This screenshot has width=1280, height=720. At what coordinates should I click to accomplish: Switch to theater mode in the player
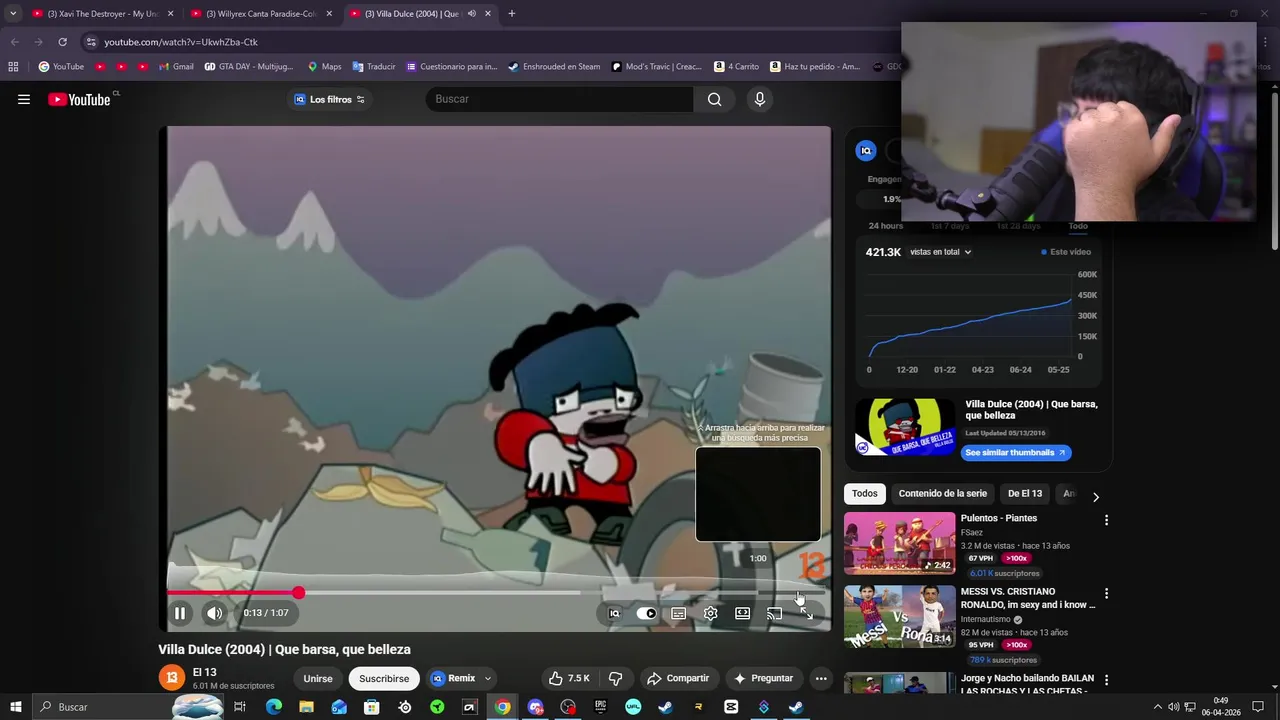pyautogui.click(x=743, y=613)
